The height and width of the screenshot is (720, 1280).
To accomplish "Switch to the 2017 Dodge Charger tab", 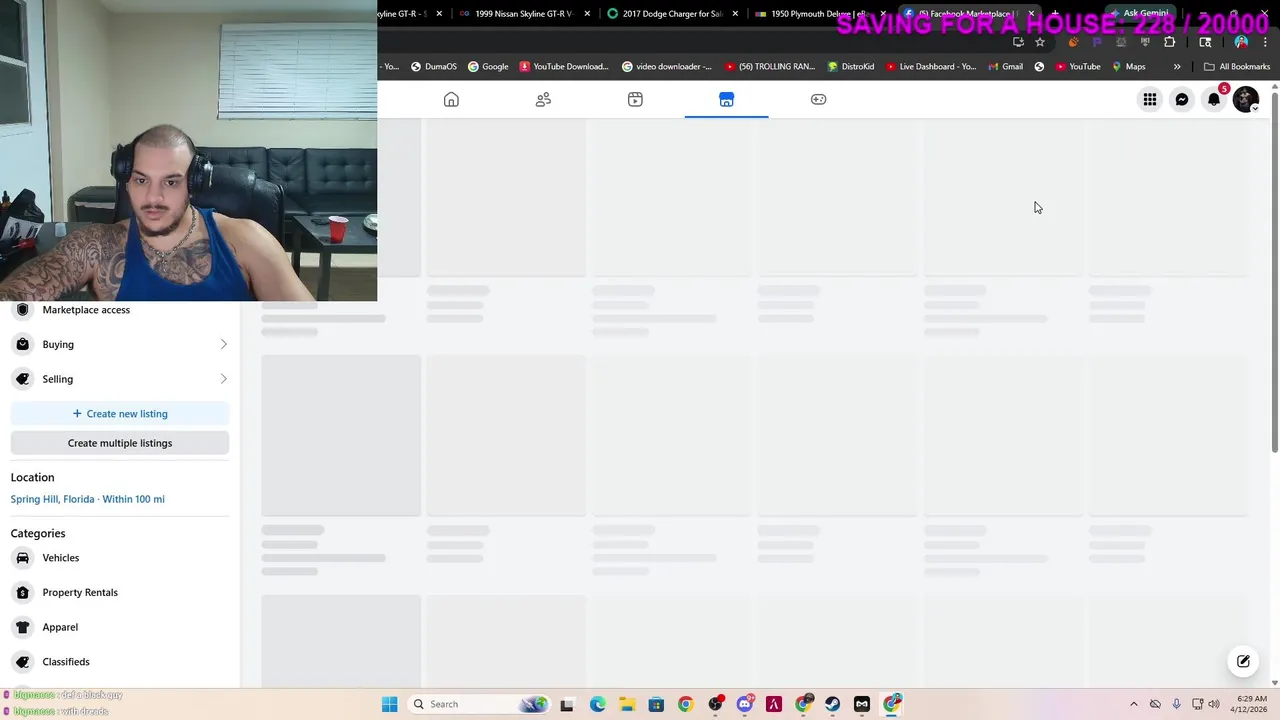I will 671,14.
